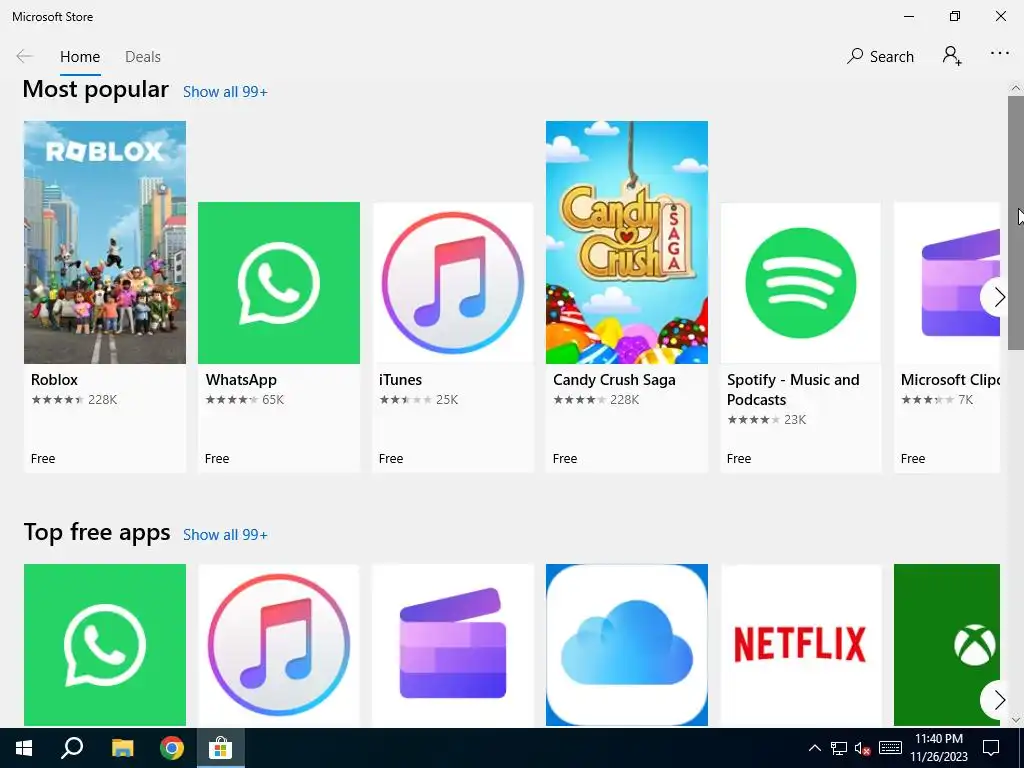Open File Explorer from taskbar

tap(122, 748)
